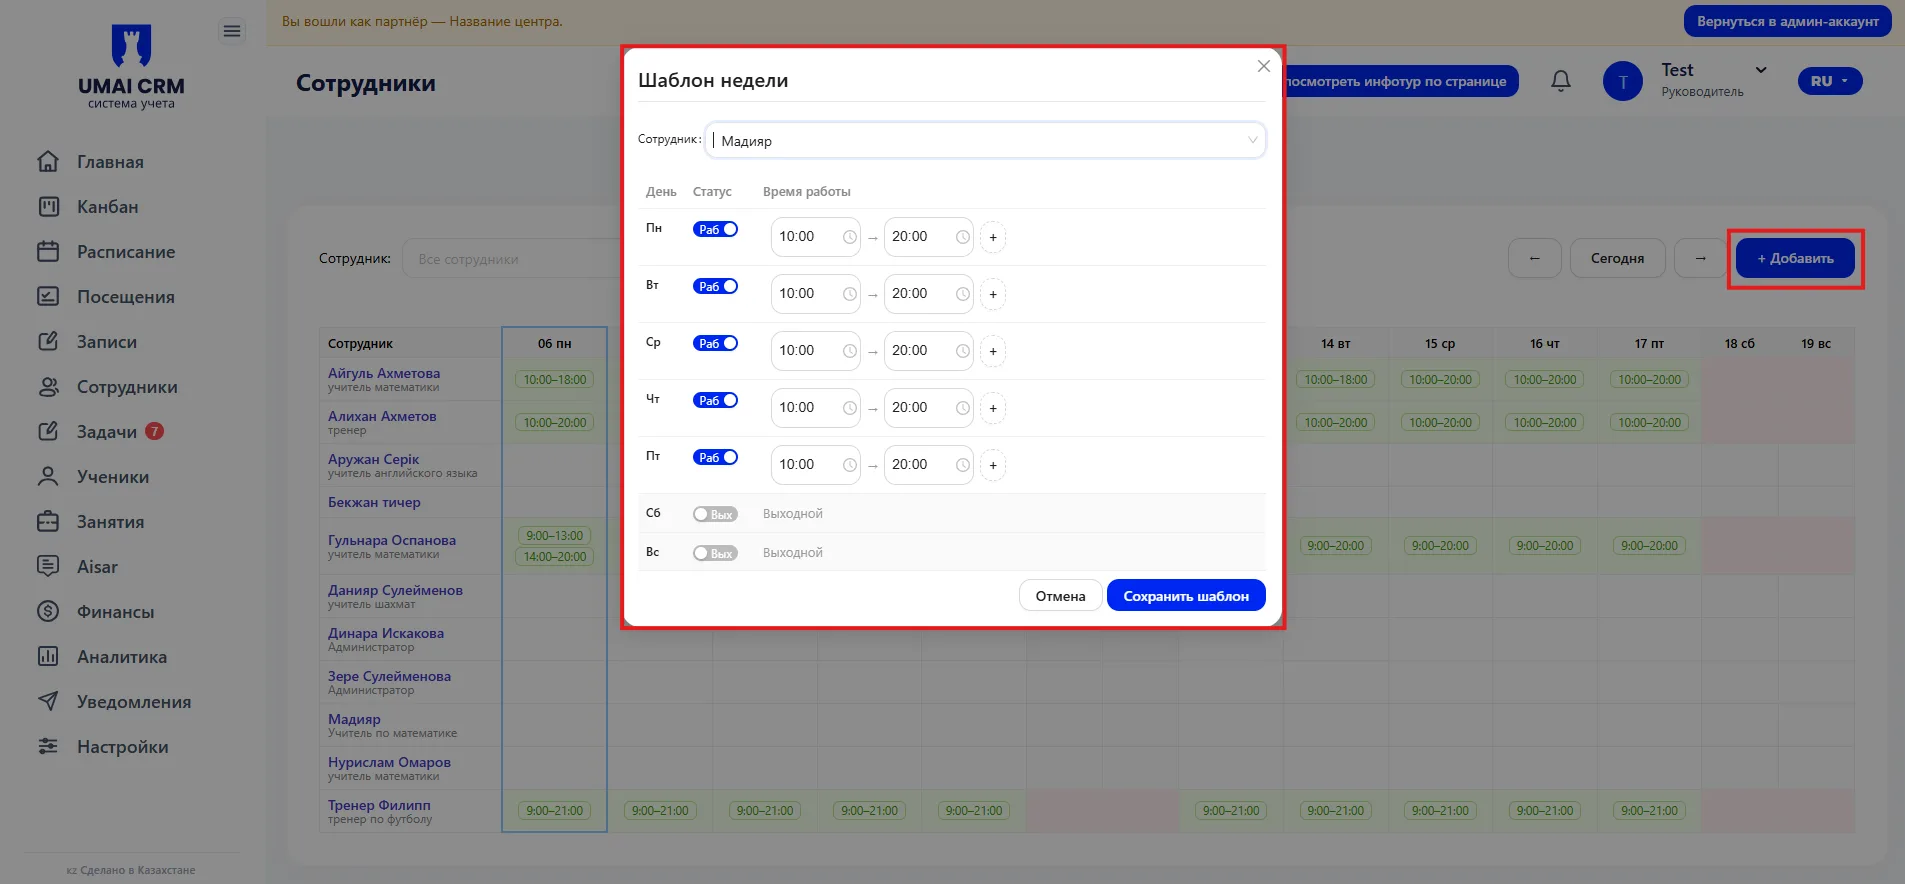Go to Главная in sidebar menu
The width and height of the screenshot is (1905, 884).
(110, 162)
